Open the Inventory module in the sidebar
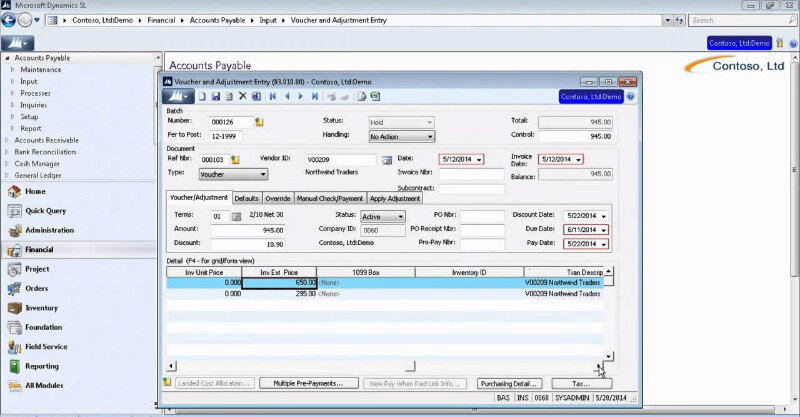 click(x=41, y=308)
